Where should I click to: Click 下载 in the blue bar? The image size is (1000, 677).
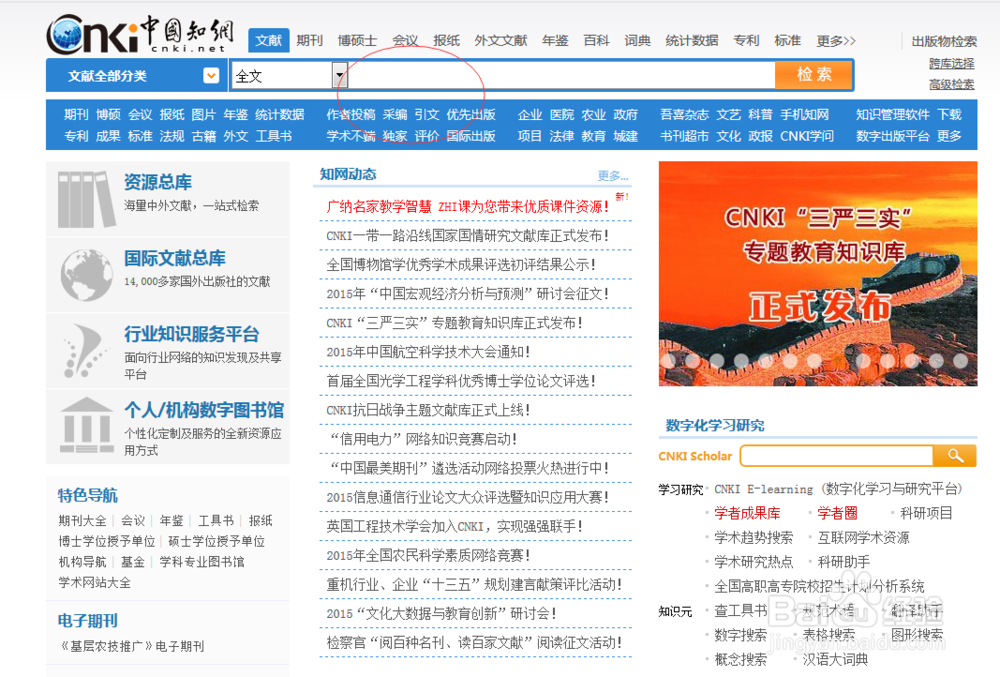click(x=950, y=115)
